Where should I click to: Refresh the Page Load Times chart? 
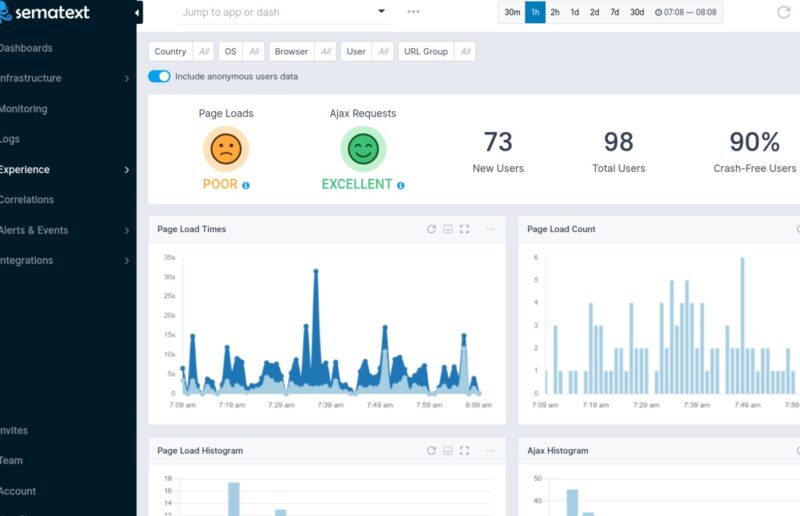click(431, 229)
